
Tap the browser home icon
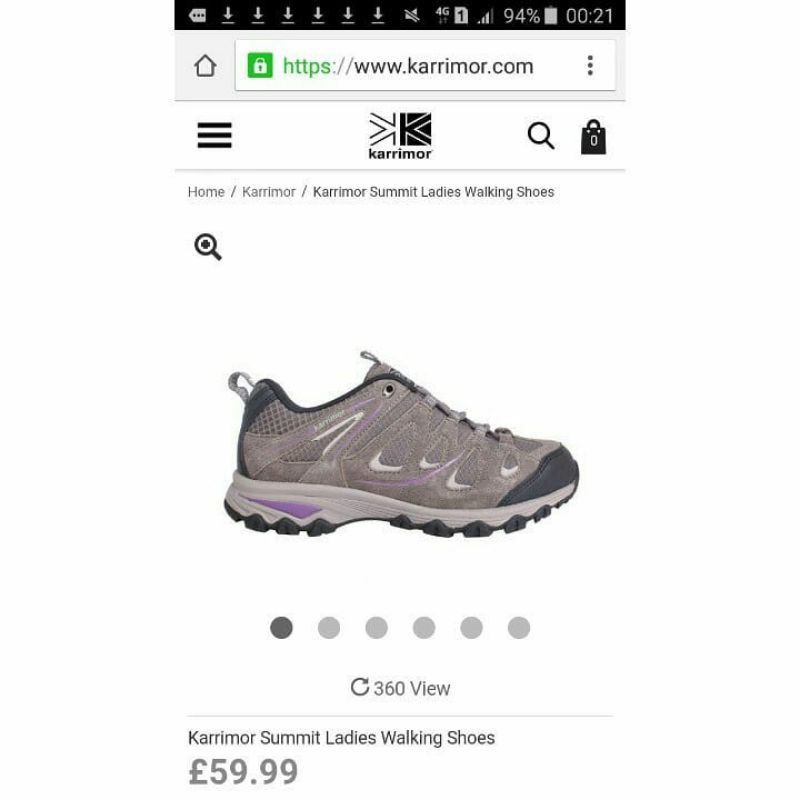click(x=205, y=66)
